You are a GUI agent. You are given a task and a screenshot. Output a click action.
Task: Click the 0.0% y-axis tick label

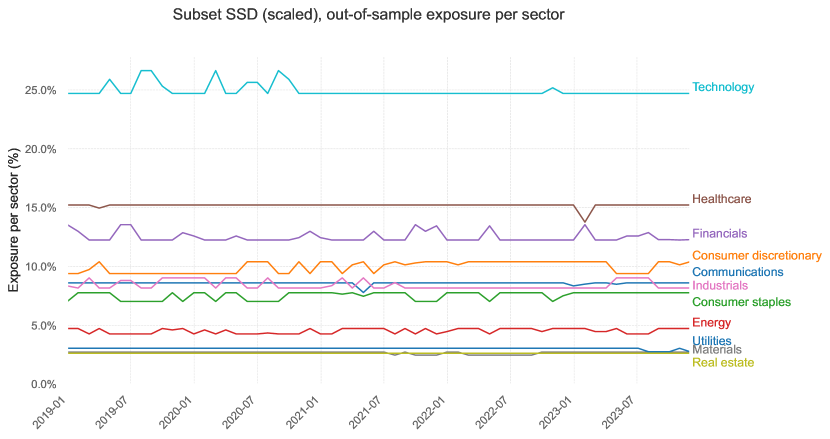[x=44, y=385]
